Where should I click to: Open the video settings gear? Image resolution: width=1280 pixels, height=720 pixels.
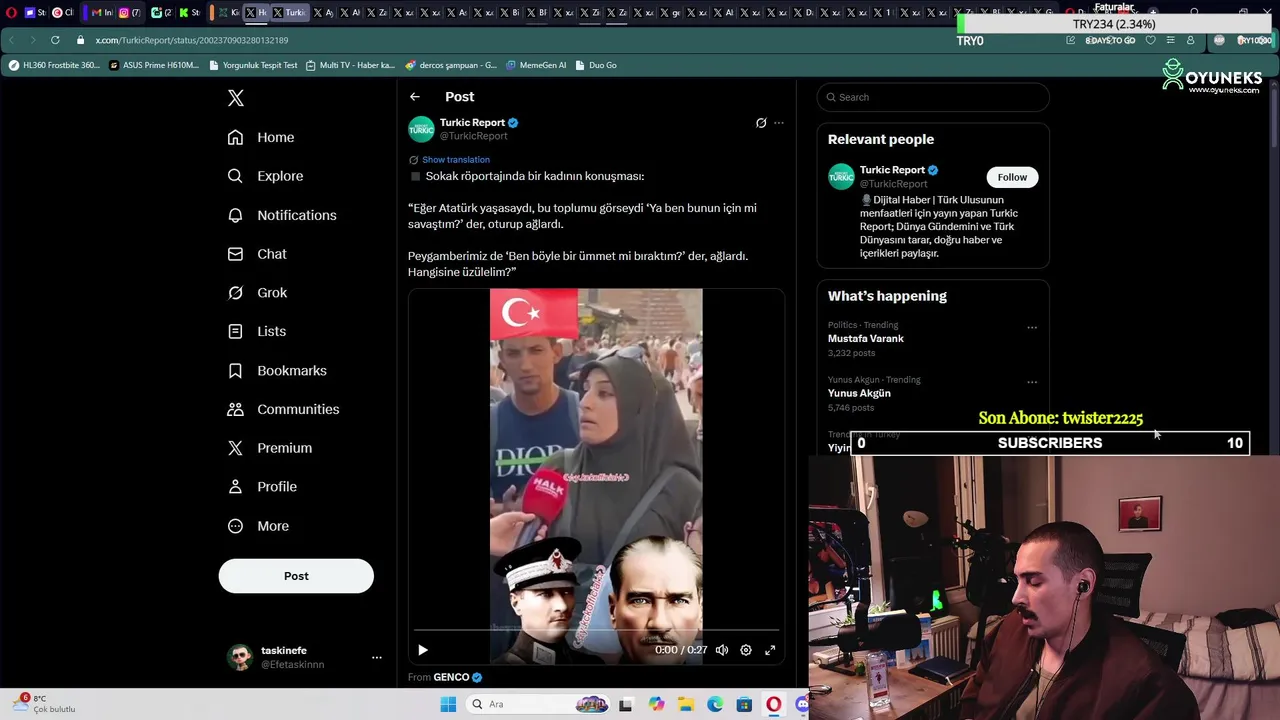pyautogui.click(x=746, y=650)
